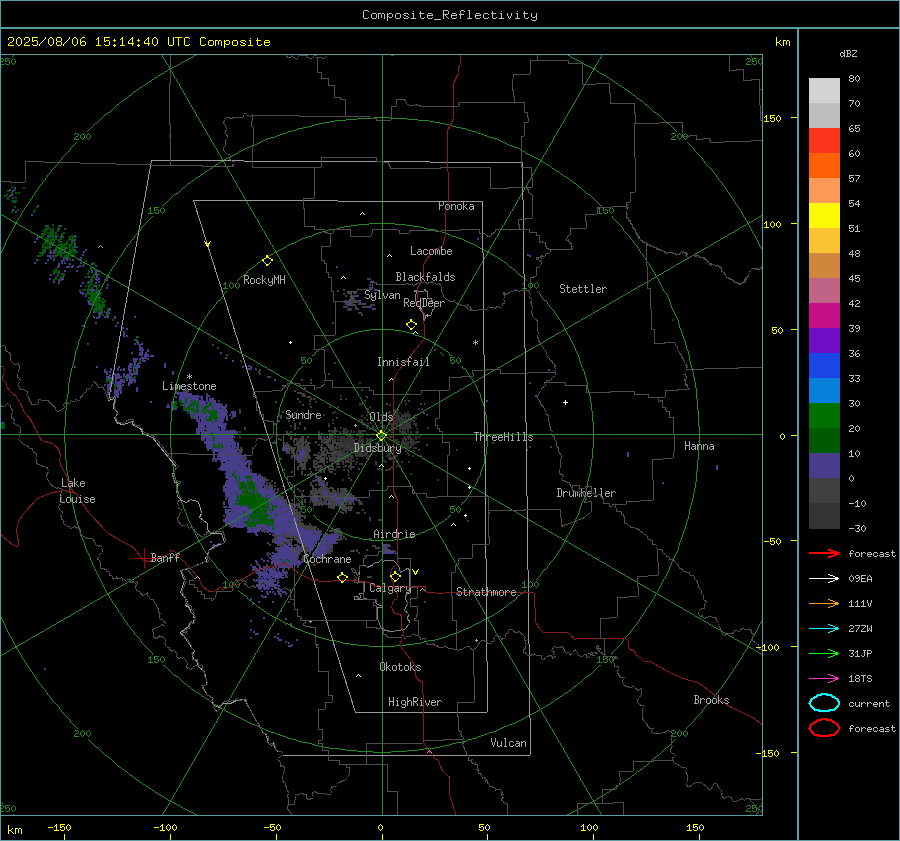Select the 'Limestone' map label
Image resolution: width=900 pixels, height=841 pixels.
(189, 386)
